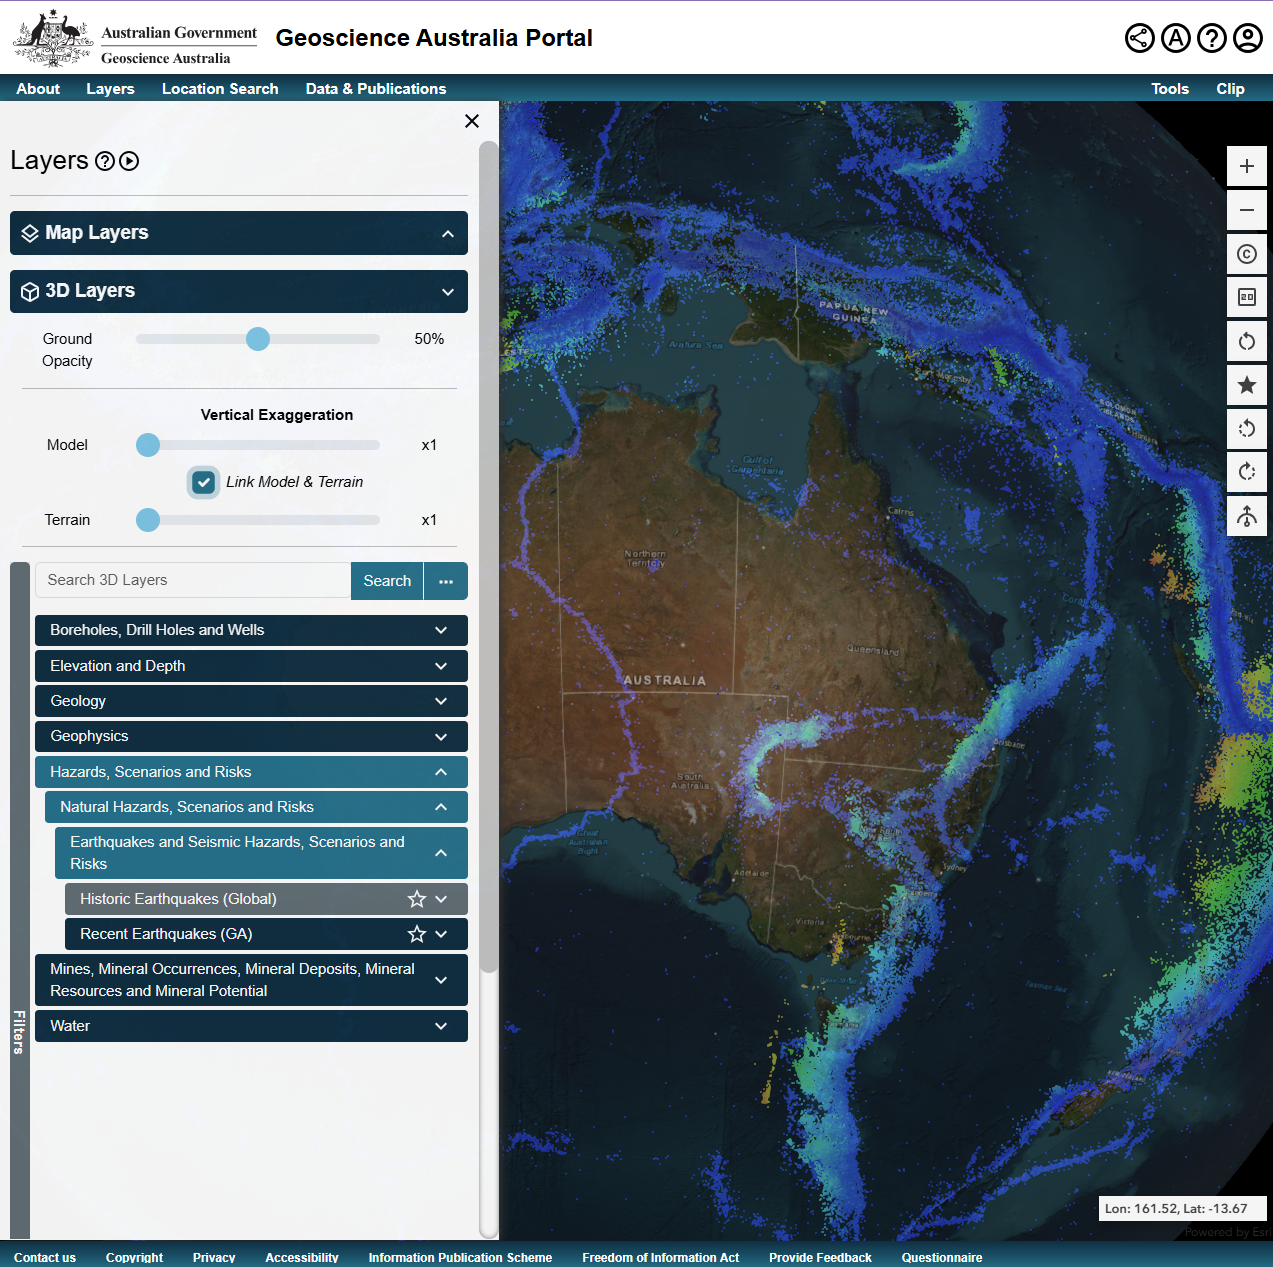Uncheck Link Model & Terrain checkbox

point(204,482)
